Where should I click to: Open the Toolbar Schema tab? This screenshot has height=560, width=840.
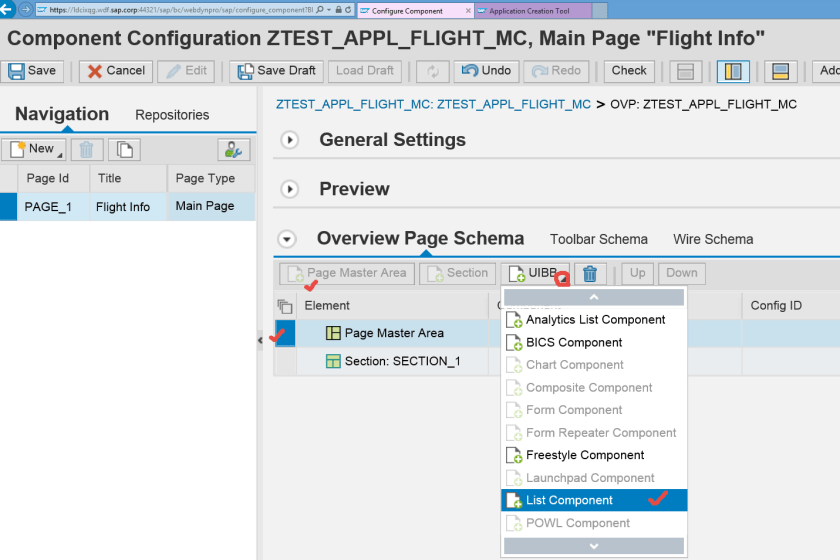599,239
